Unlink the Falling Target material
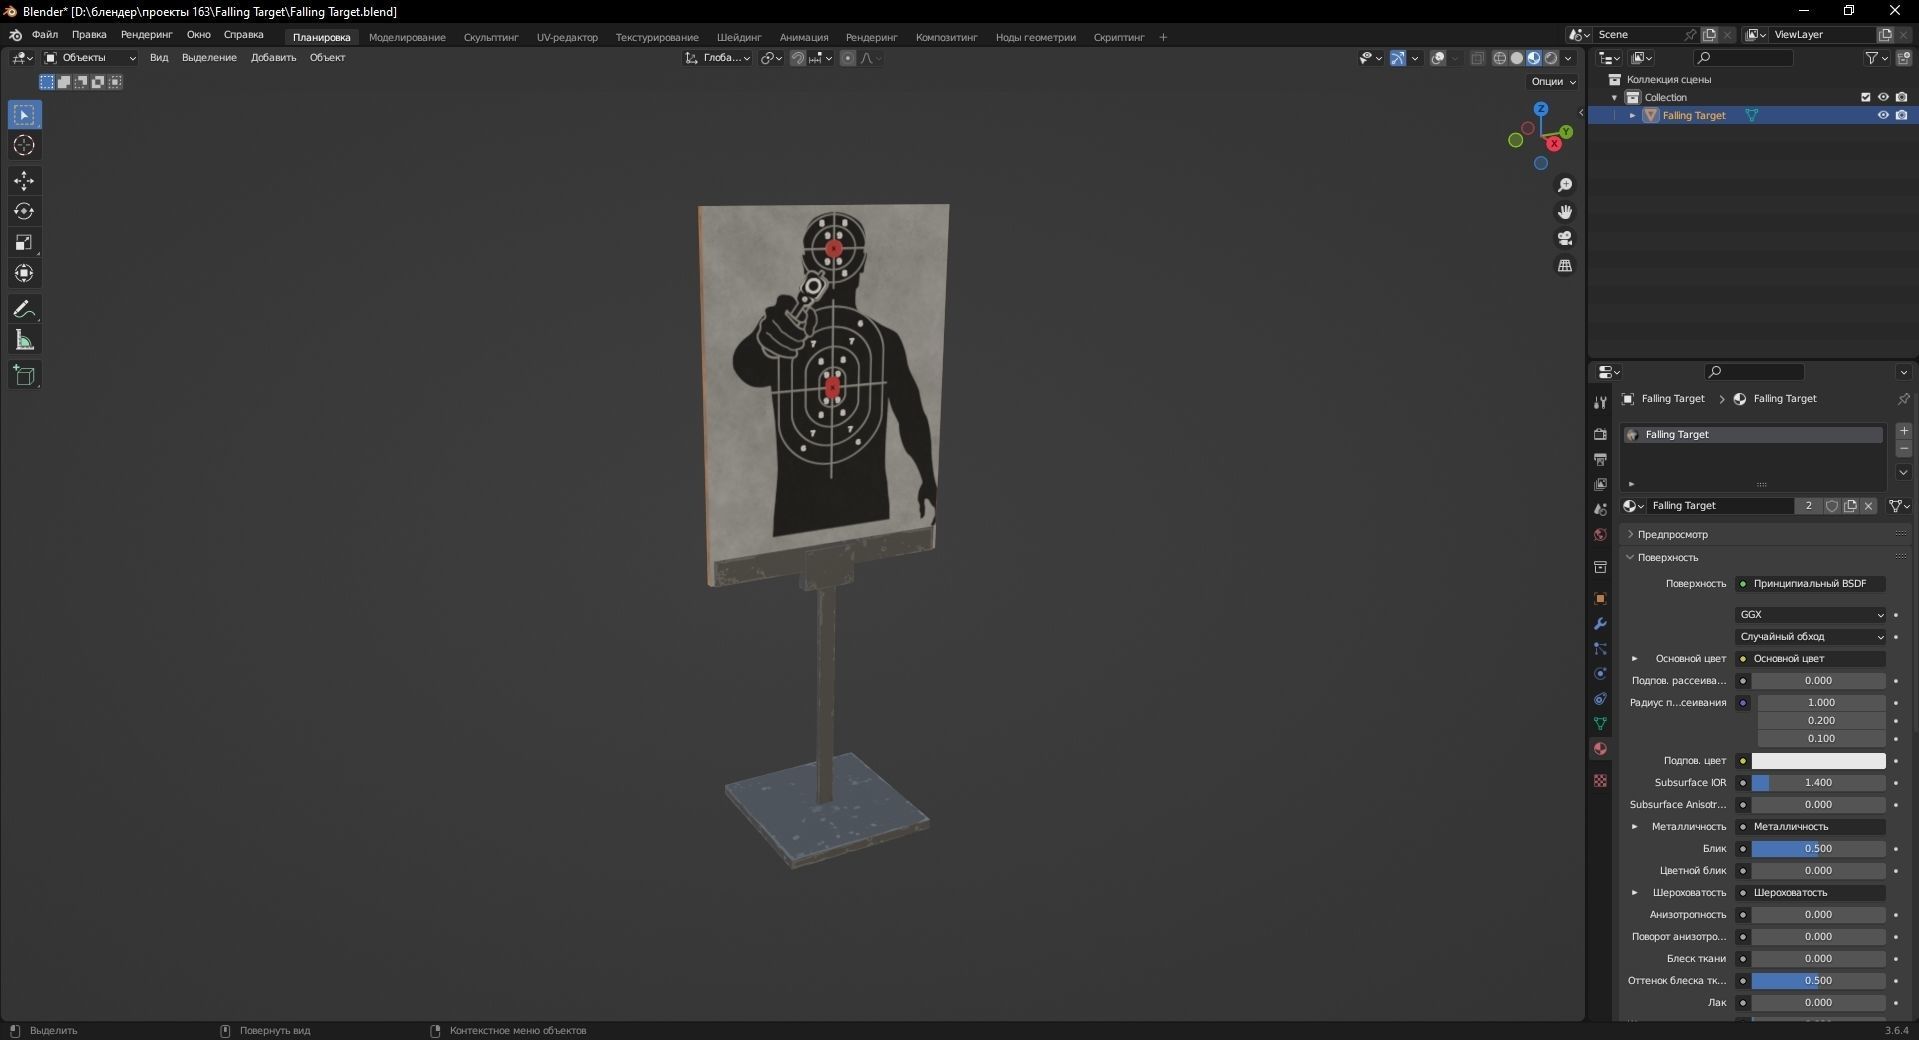This screenshot has width=1919, height=1040. pyautogui.click(x=1868, y=506)
